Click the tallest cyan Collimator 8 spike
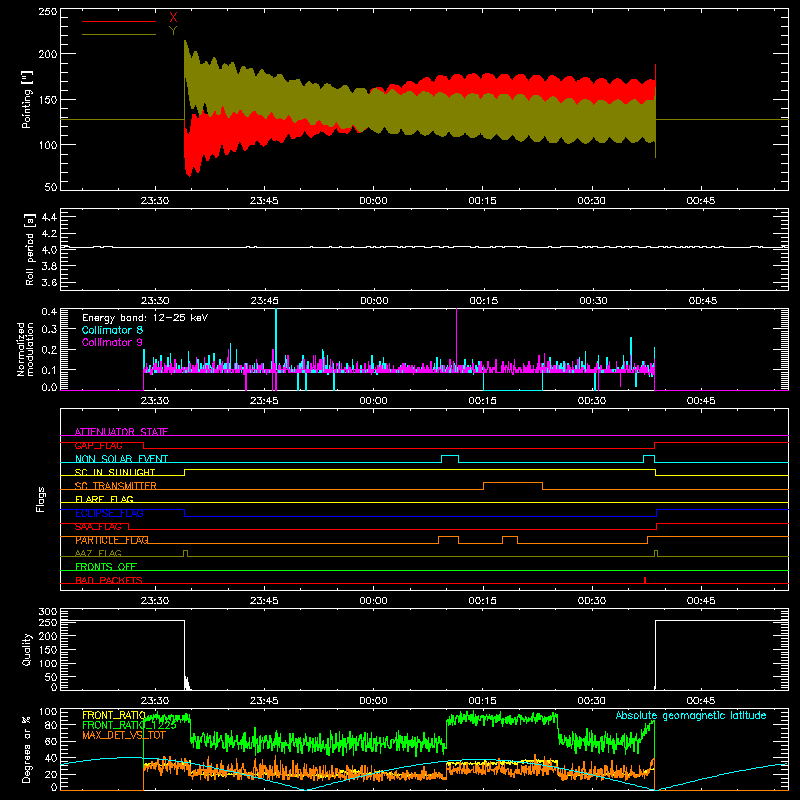 276,339
